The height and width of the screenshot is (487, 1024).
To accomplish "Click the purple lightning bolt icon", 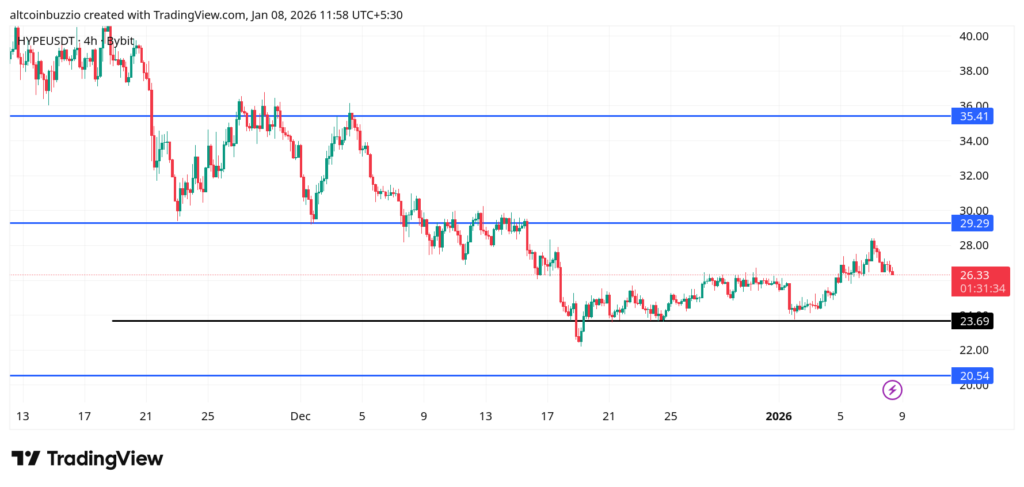I will [x=893, y=390].
